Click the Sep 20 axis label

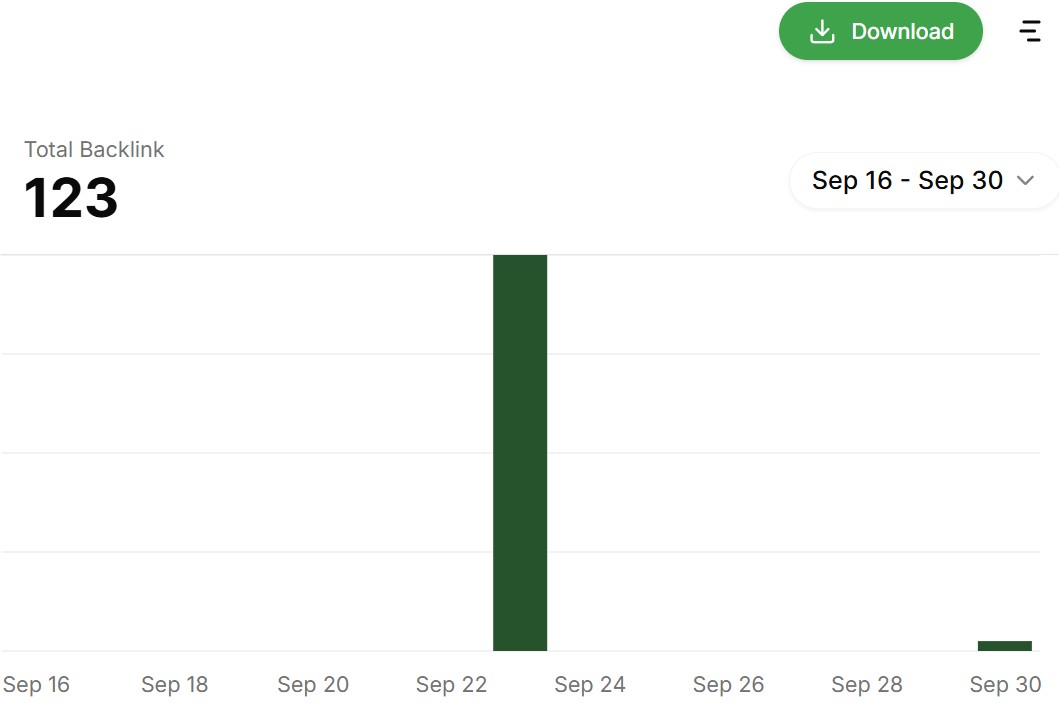tap(313, 685)
